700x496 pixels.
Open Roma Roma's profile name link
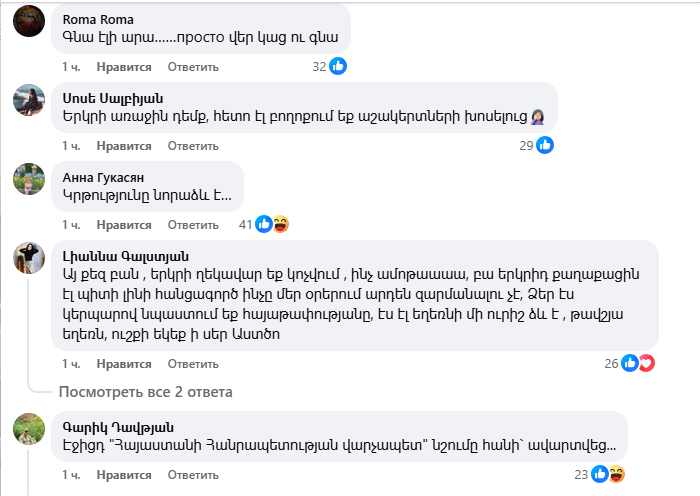point(97,19)
